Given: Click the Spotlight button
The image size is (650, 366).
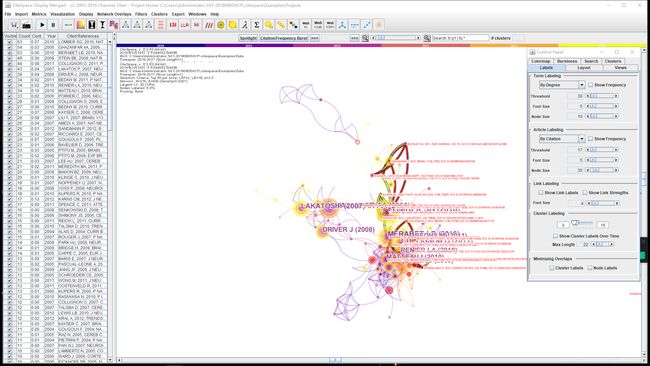Looking at the screenshot, I should click(x=248, y=38).
